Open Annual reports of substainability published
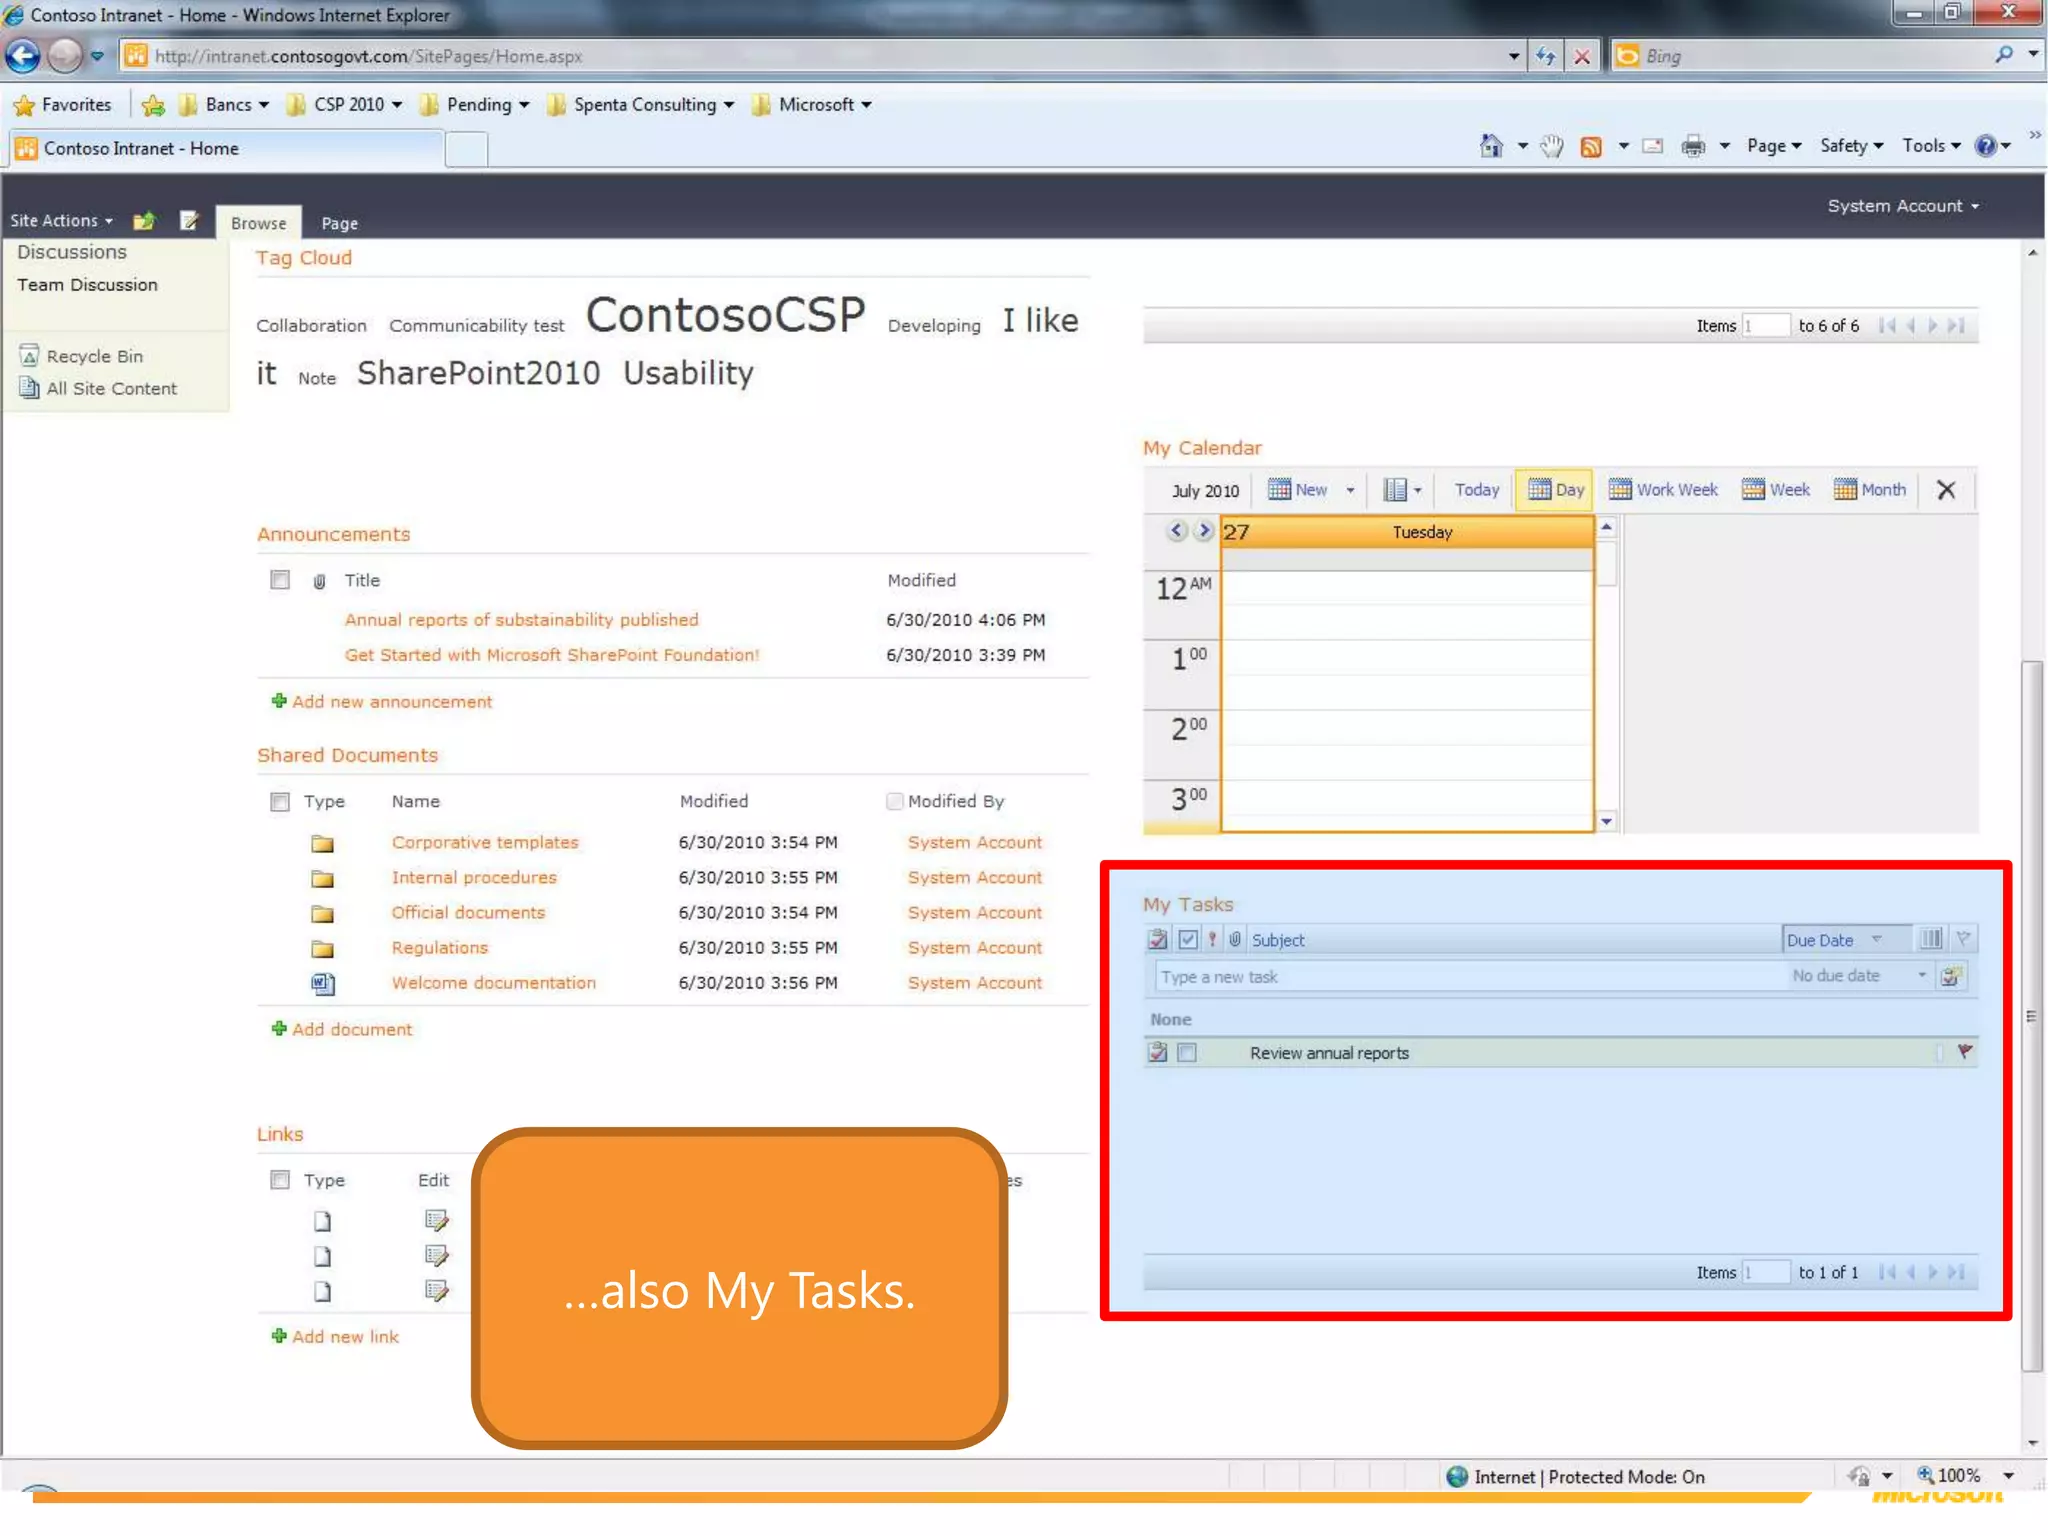 [x=521, y=620]
